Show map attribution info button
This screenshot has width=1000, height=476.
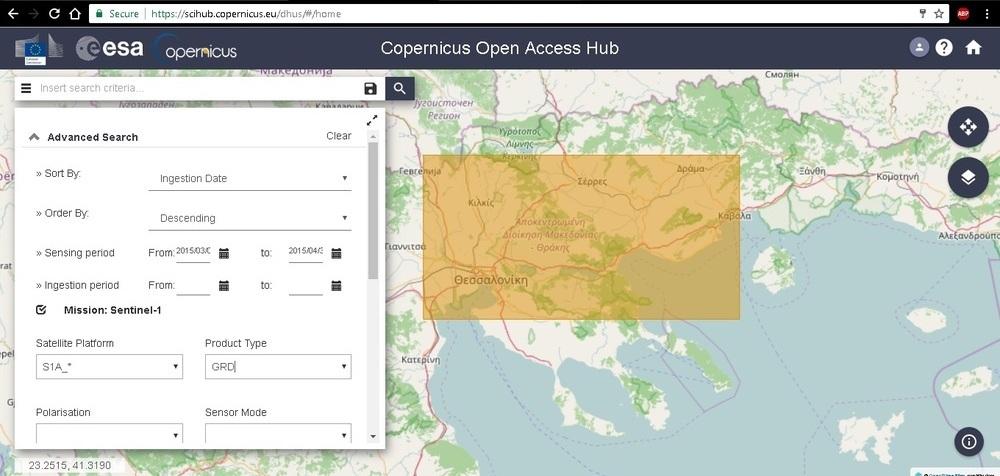[x=968, y=442]
